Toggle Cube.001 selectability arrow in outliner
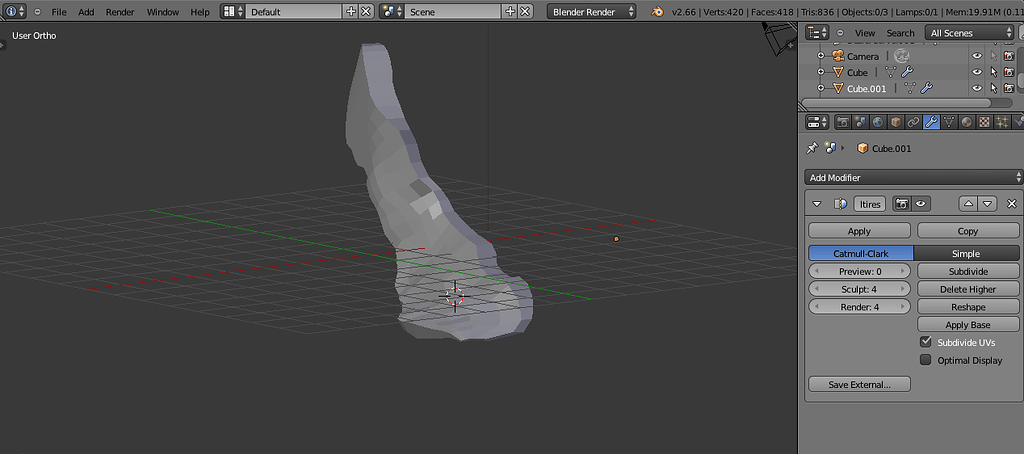 click(994, 88)
